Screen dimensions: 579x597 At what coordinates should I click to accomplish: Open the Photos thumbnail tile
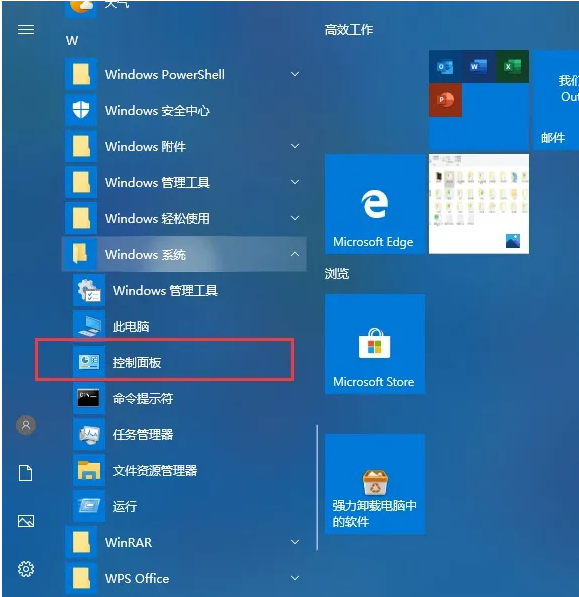pos(479,204)
